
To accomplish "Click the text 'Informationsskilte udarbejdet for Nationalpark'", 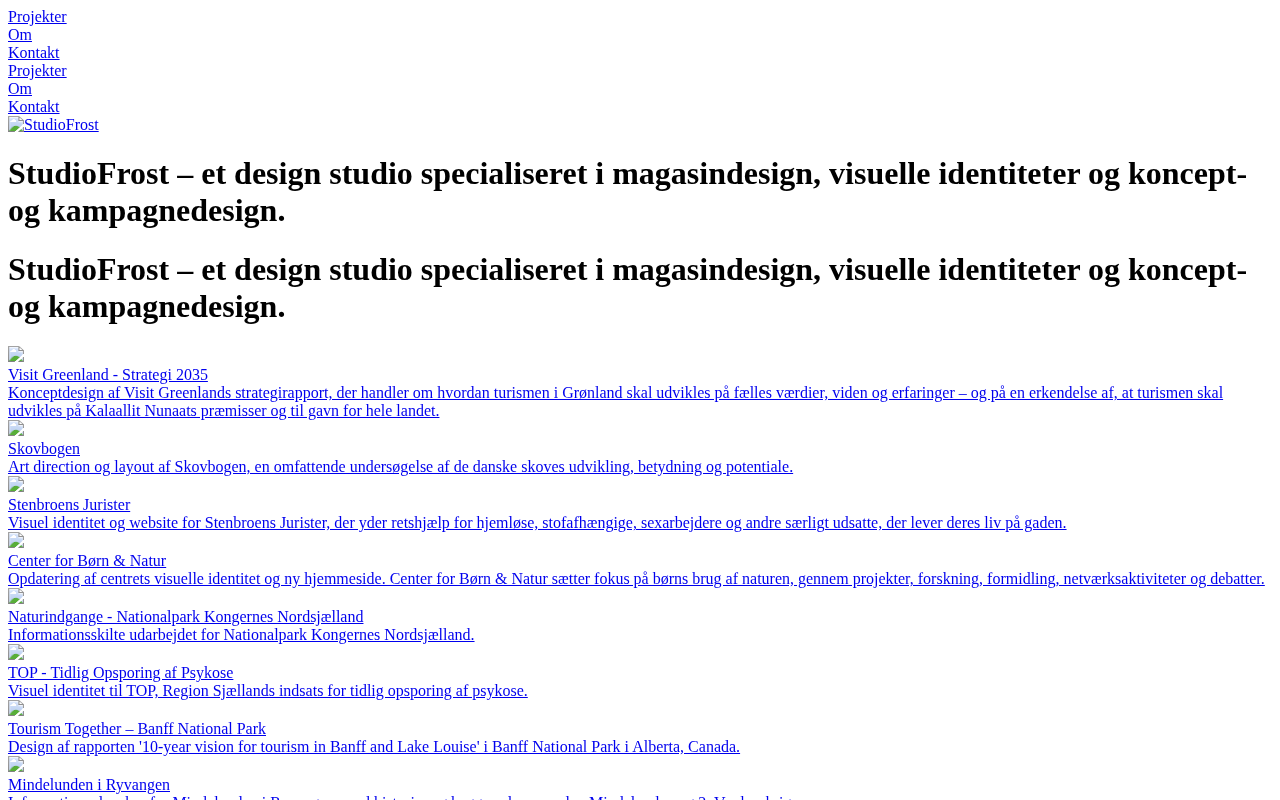I will coord(241,635).
